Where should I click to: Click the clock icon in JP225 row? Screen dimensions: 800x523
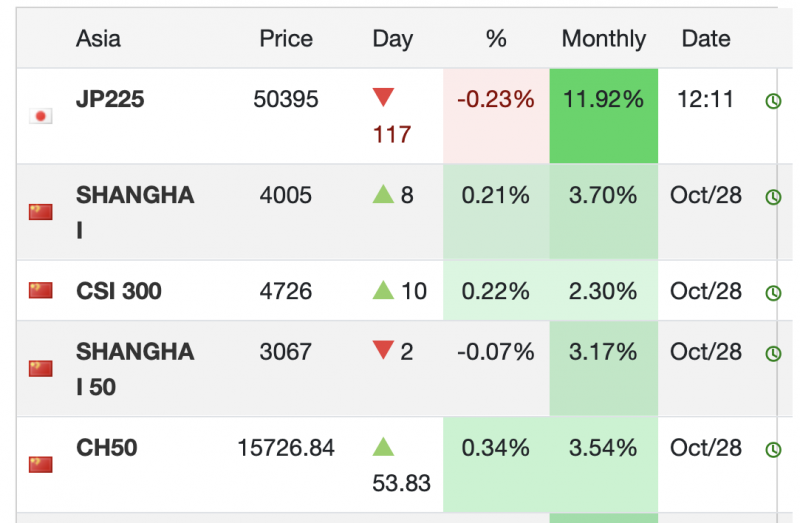pos(772,101)
